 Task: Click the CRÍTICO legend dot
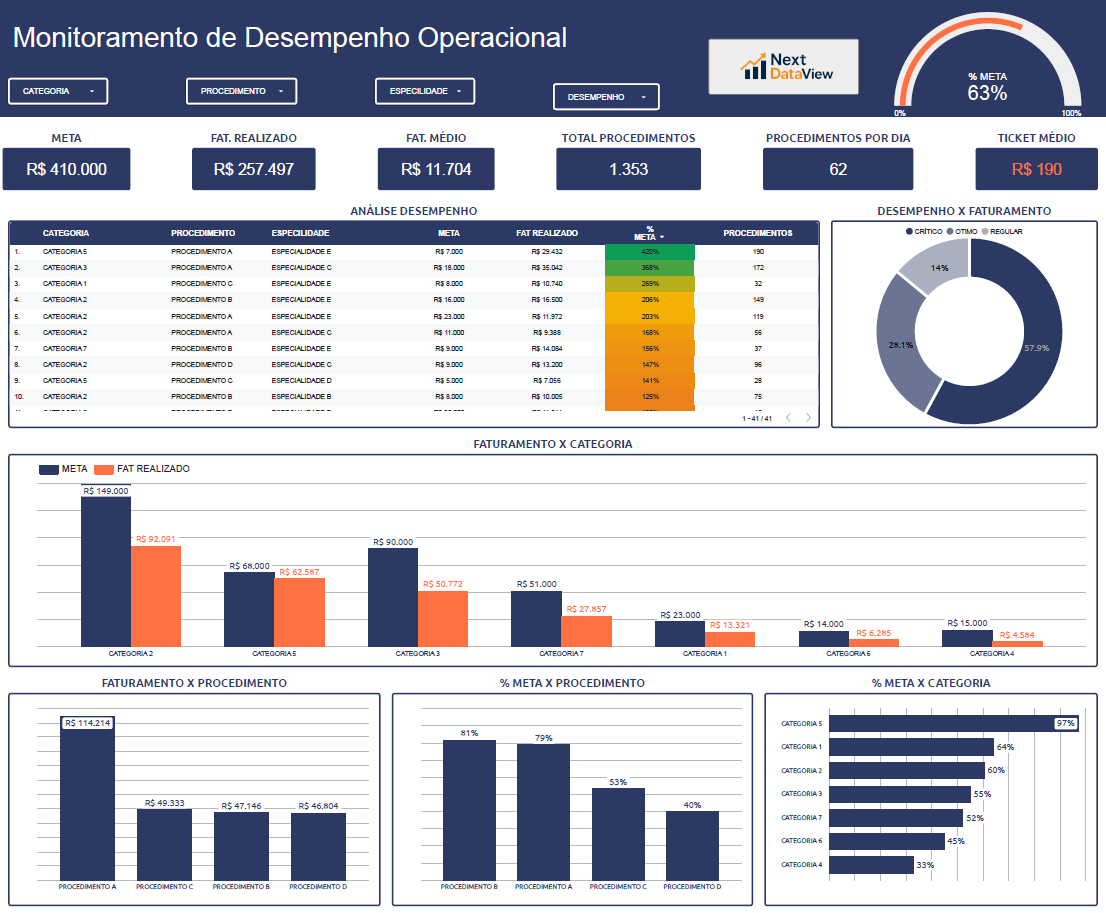tap(910, 231)
